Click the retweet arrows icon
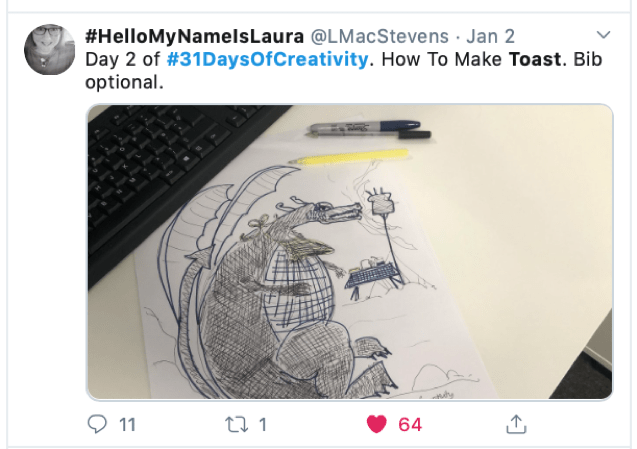637x449 pixels. 236,425
